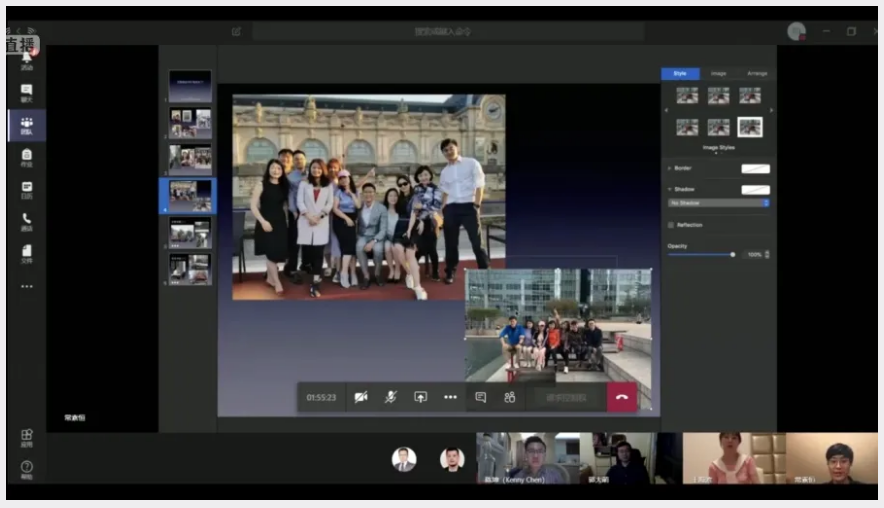Show the participants list
The width and height of the screenshot is (884, 508).
click(x=510, y=397)
